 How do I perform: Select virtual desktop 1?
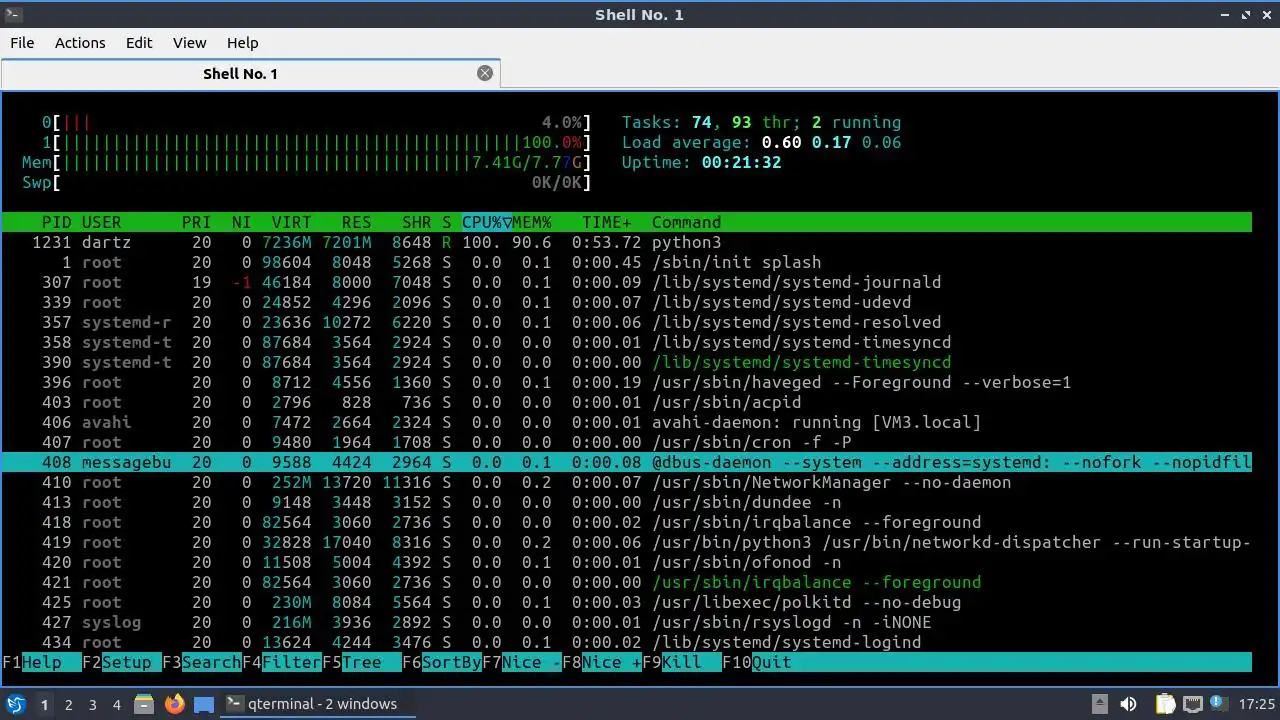point(44,704)
